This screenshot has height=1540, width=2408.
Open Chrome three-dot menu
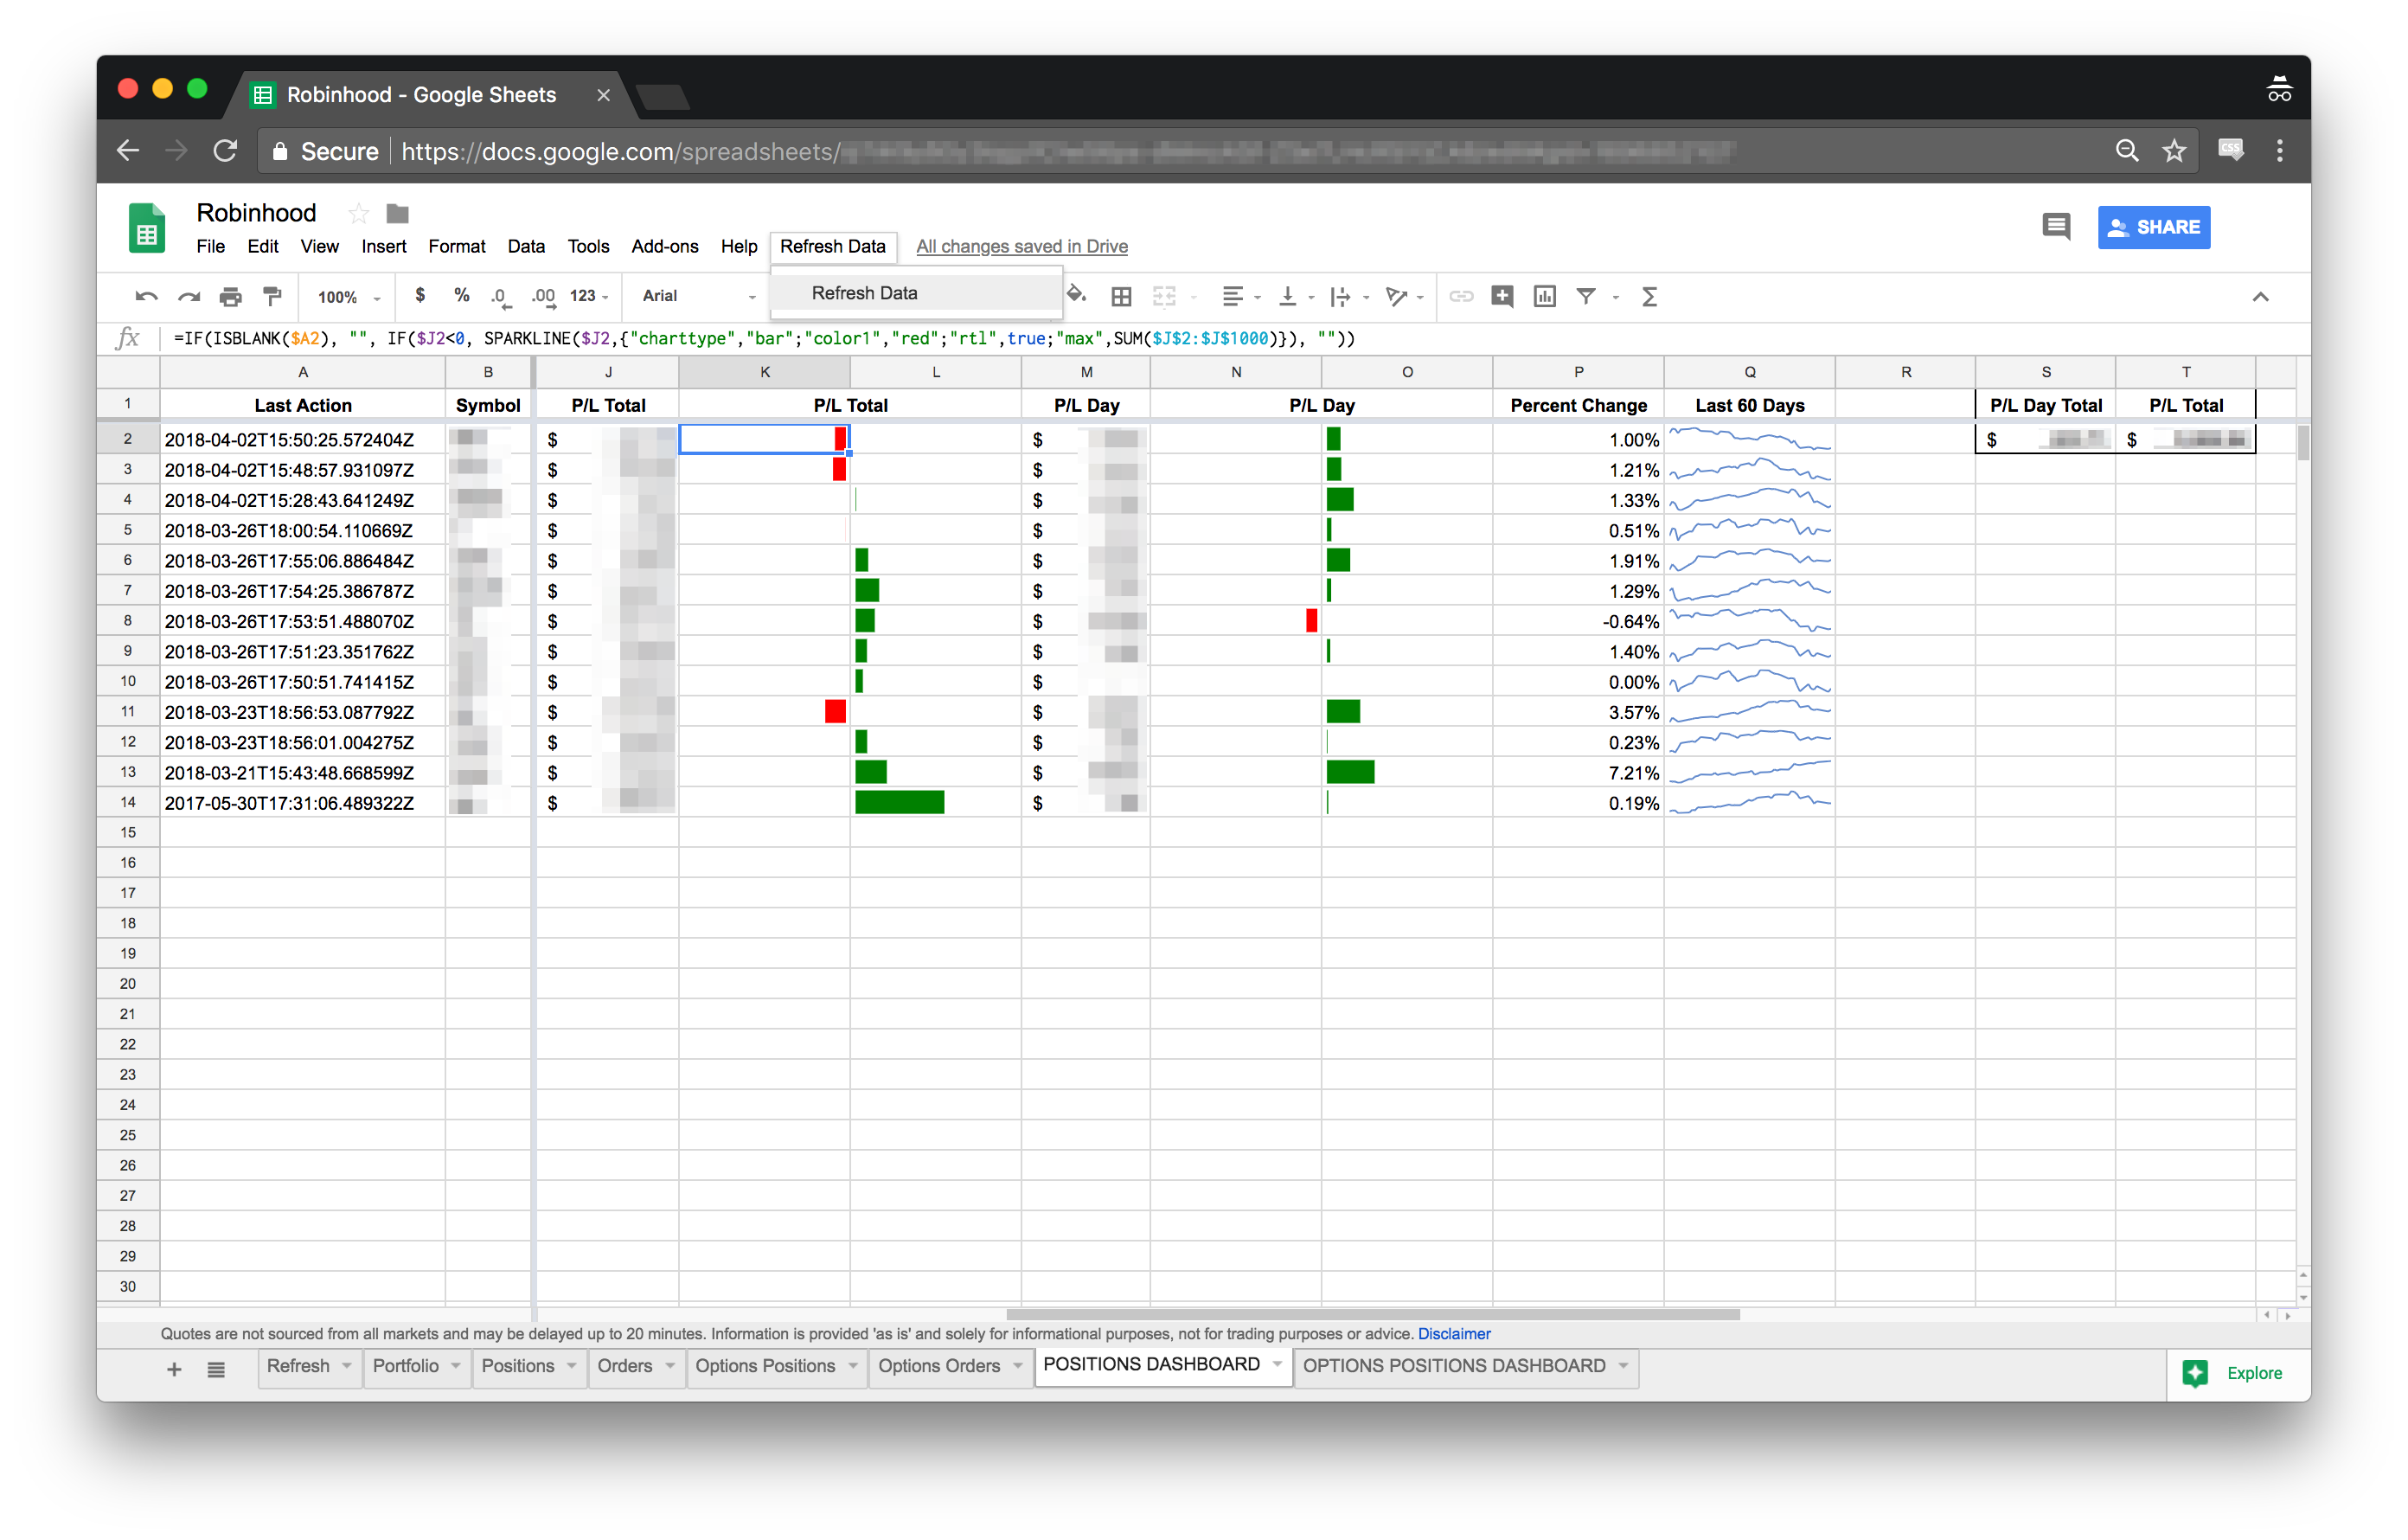click(x=2279, y=151)
